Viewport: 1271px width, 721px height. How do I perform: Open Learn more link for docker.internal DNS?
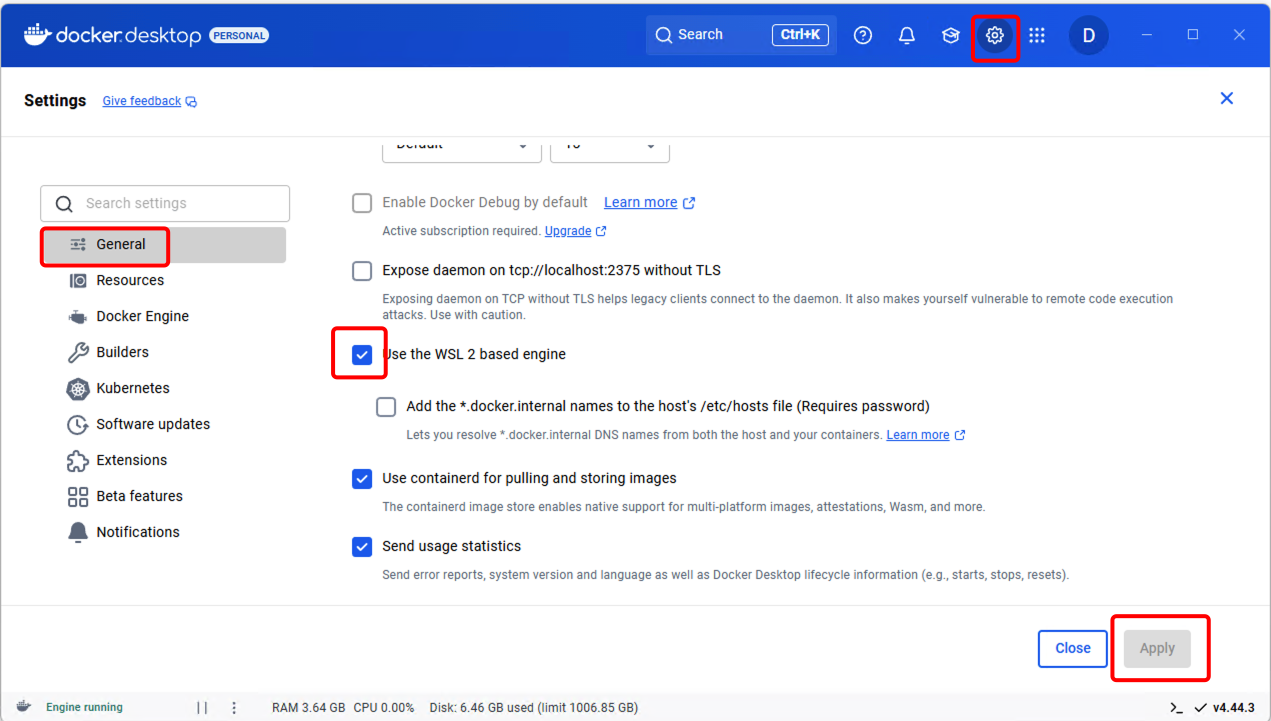tap(926, 435)
